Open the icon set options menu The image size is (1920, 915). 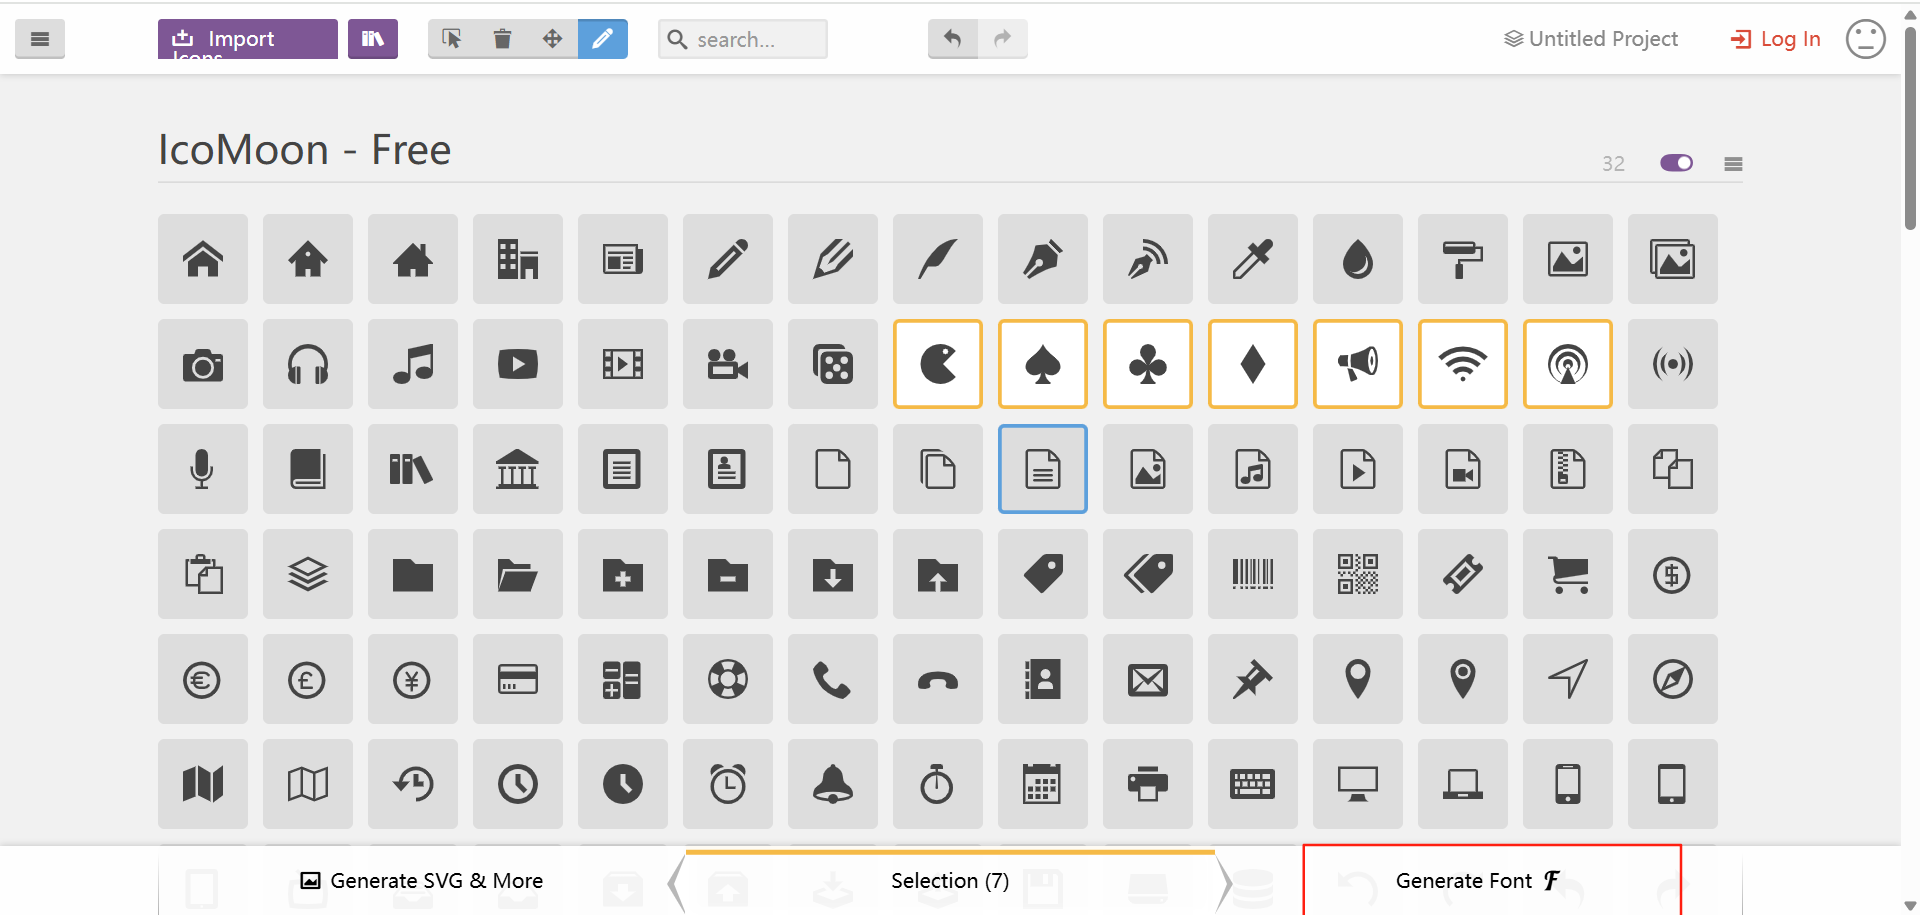pos(1733,164)
